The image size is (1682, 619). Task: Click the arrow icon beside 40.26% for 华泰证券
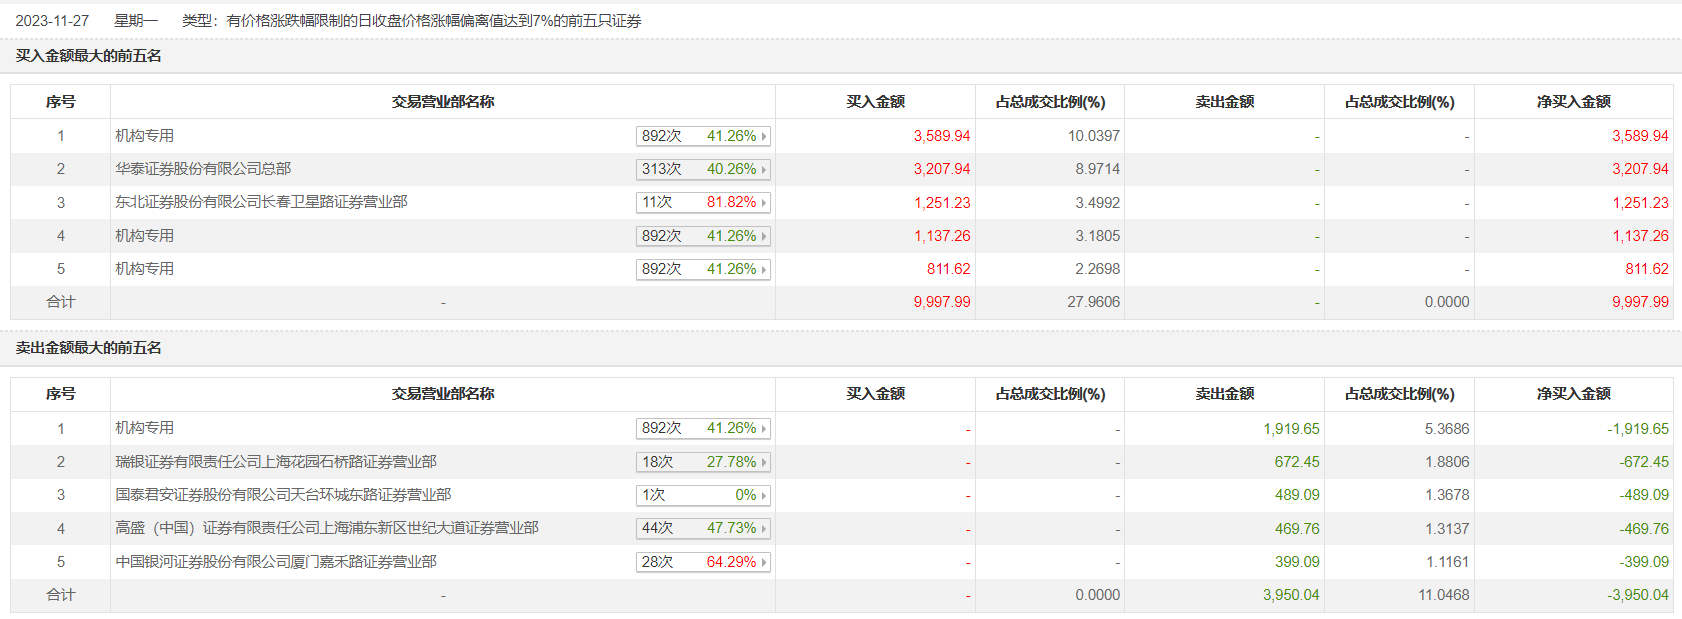[764, 170]
